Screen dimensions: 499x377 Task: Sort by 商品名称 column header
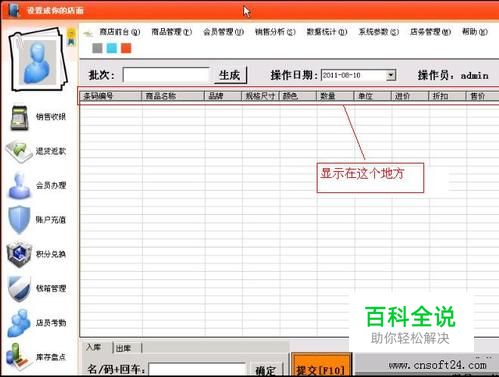click(173, 96)
